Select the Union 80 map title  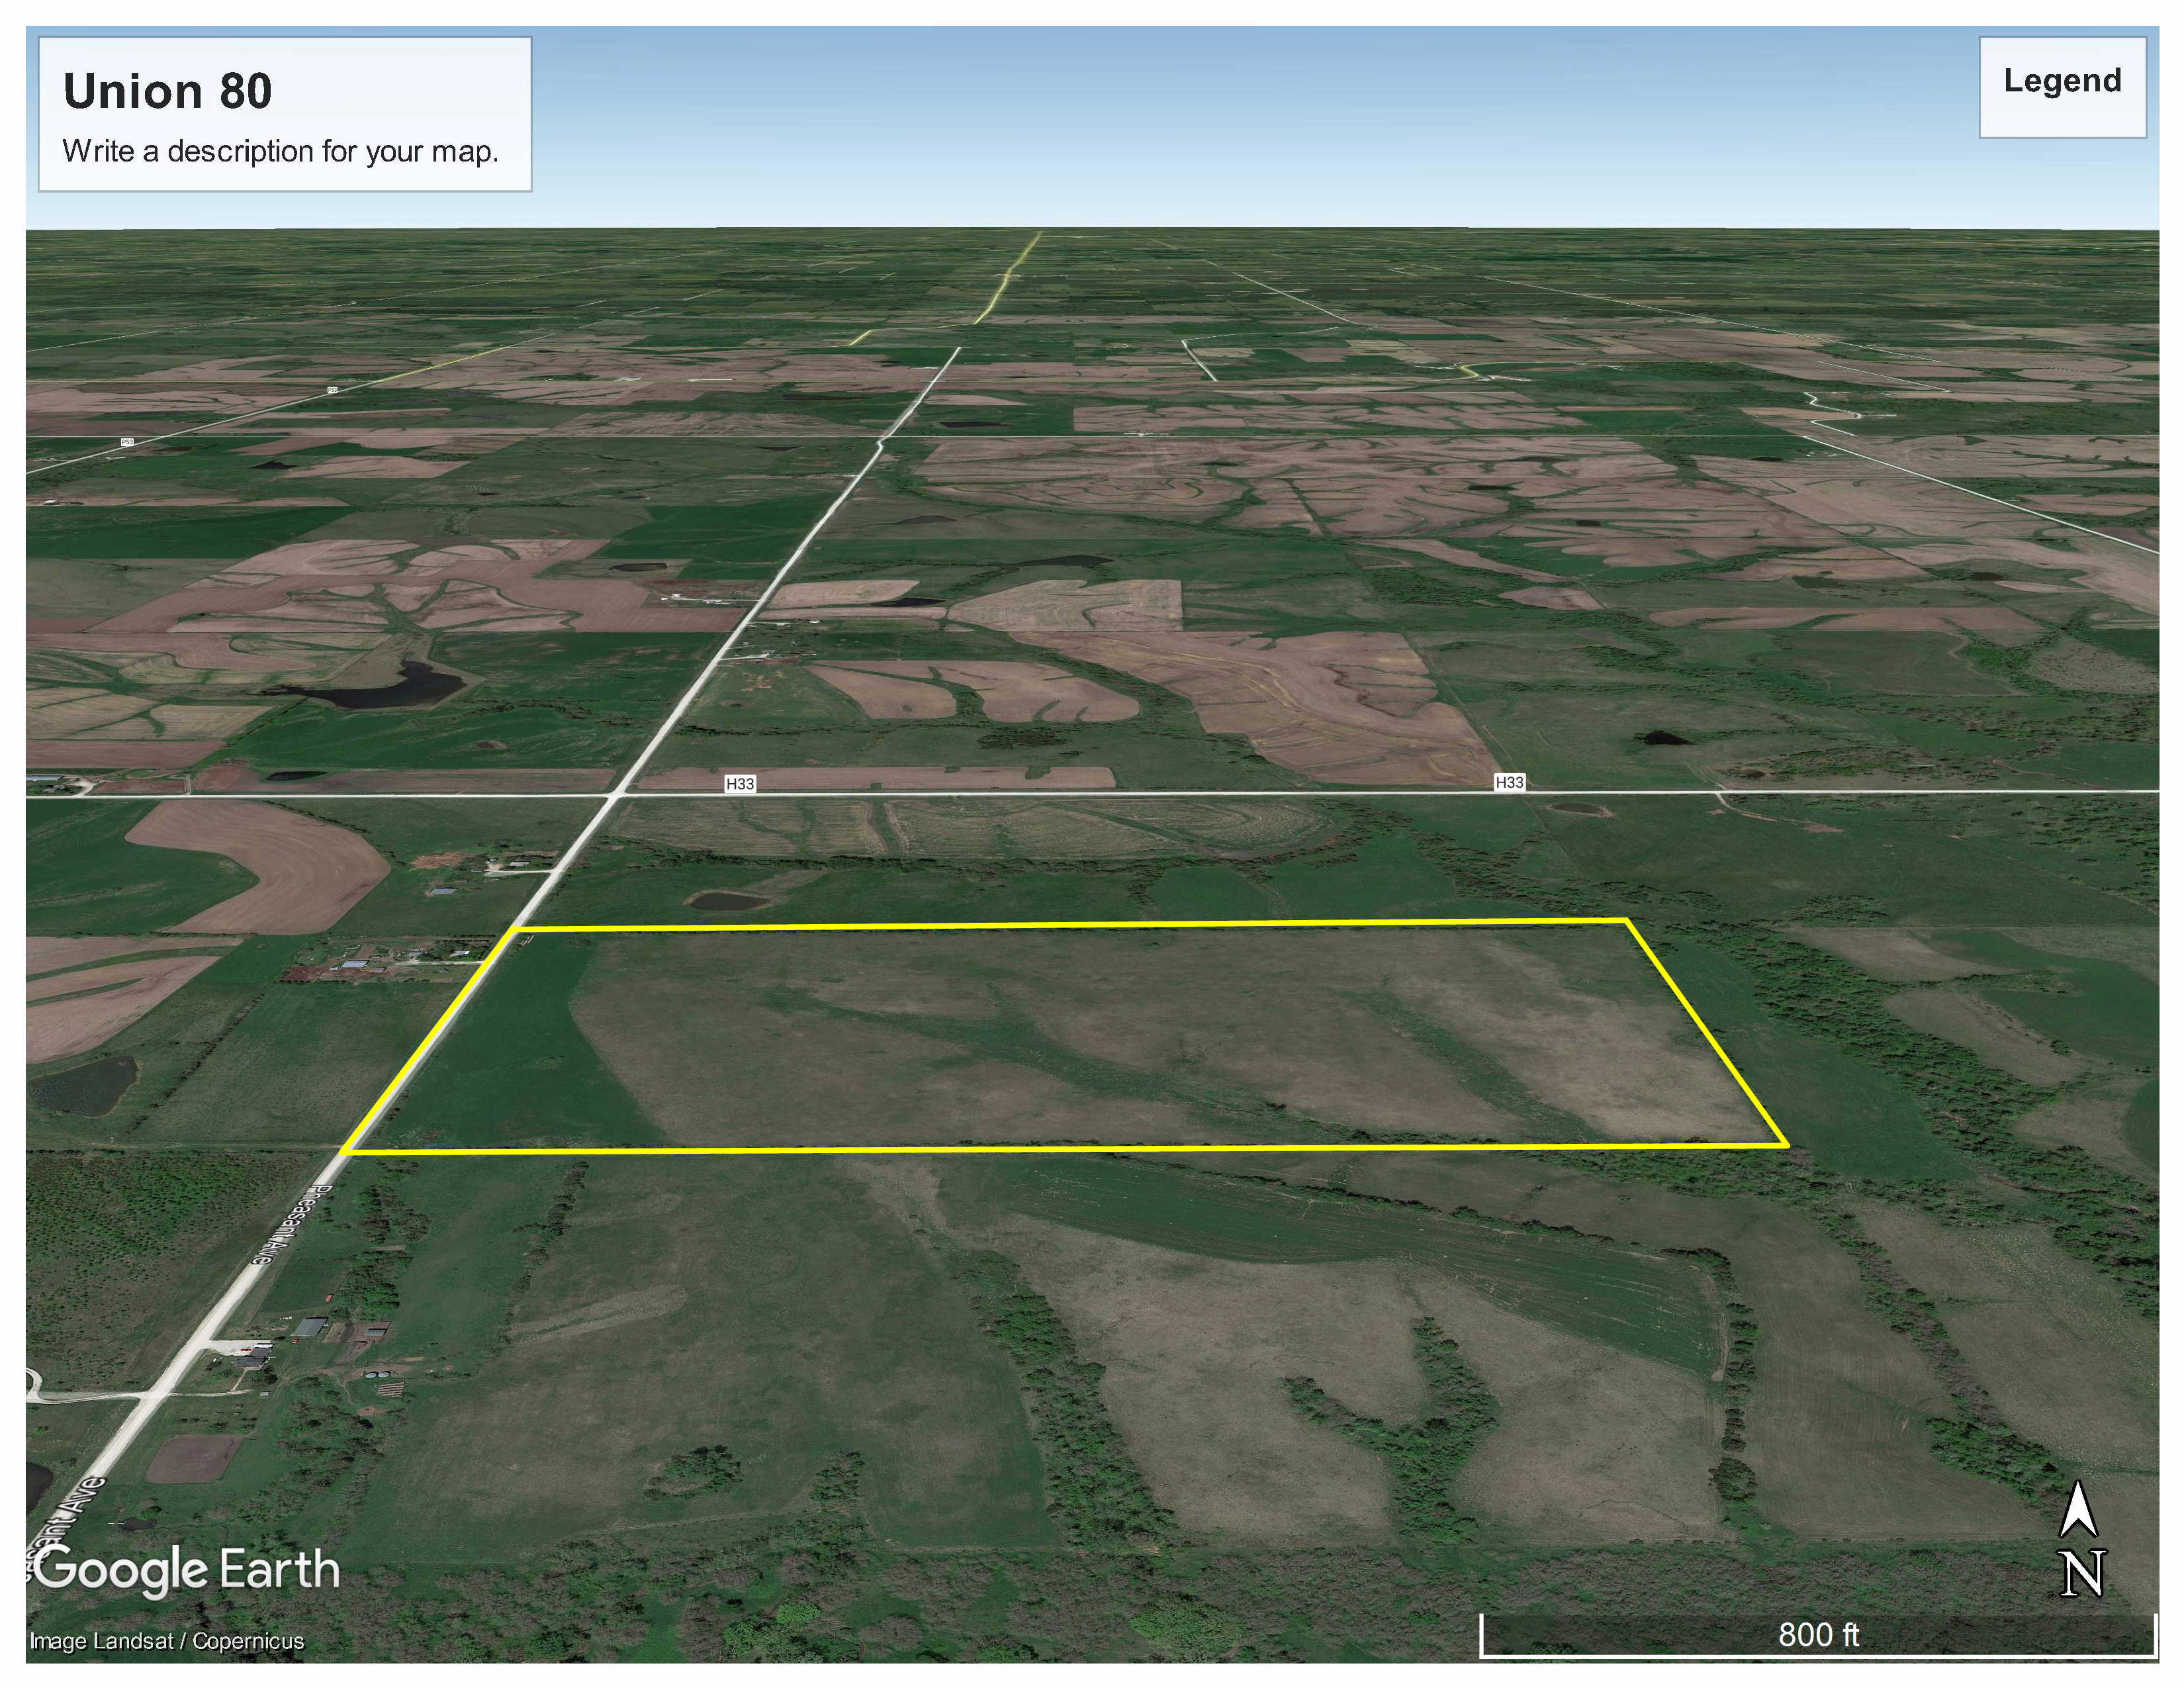(168, 91)
